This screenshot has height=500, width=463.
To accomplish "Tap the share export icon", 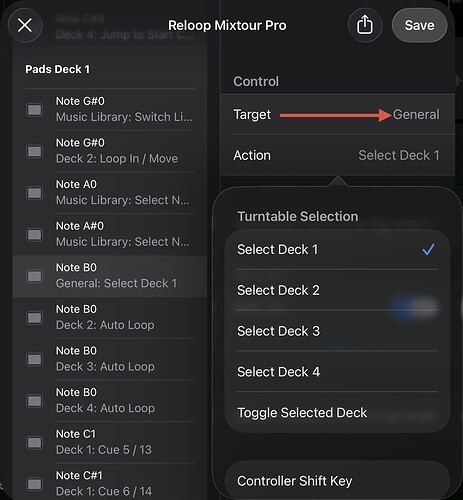I will (365, 25).
